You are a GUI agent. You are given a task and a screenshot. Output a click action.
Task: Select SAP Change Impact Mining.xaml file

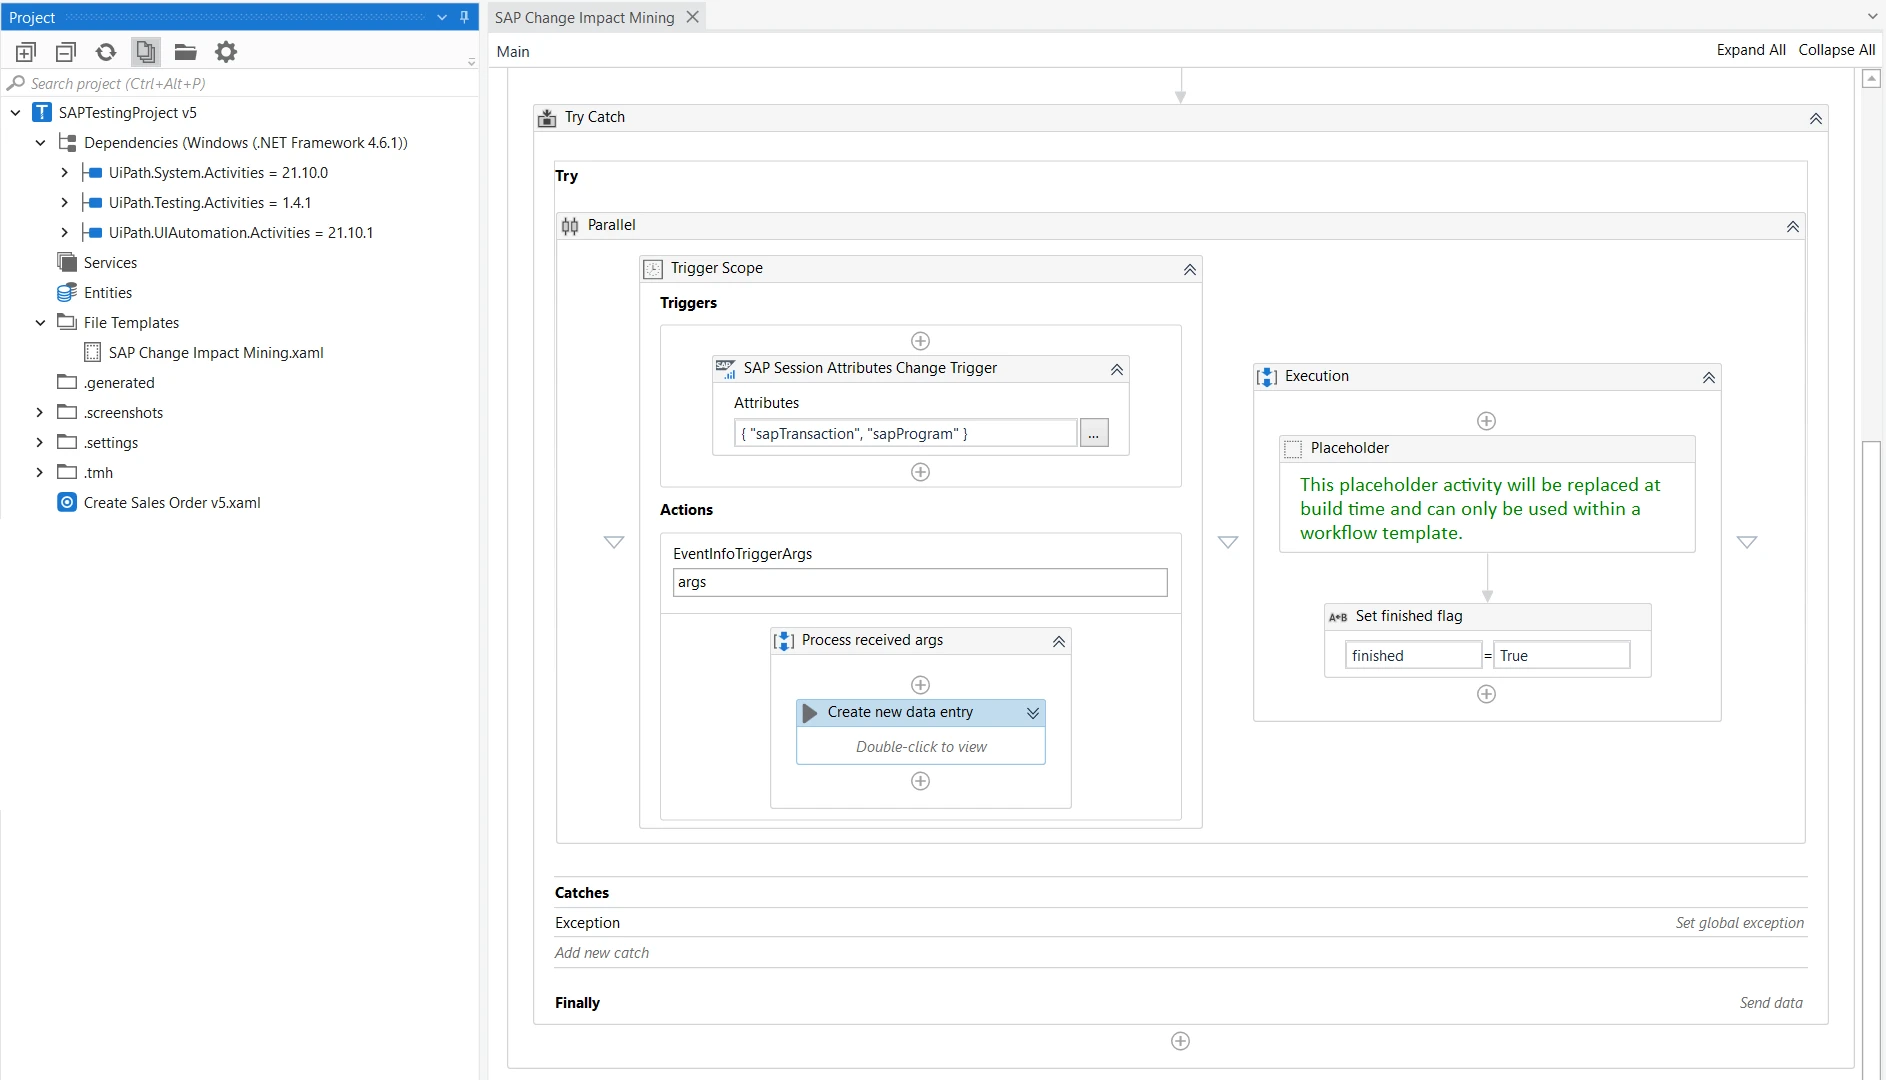[x=216, y=353]
